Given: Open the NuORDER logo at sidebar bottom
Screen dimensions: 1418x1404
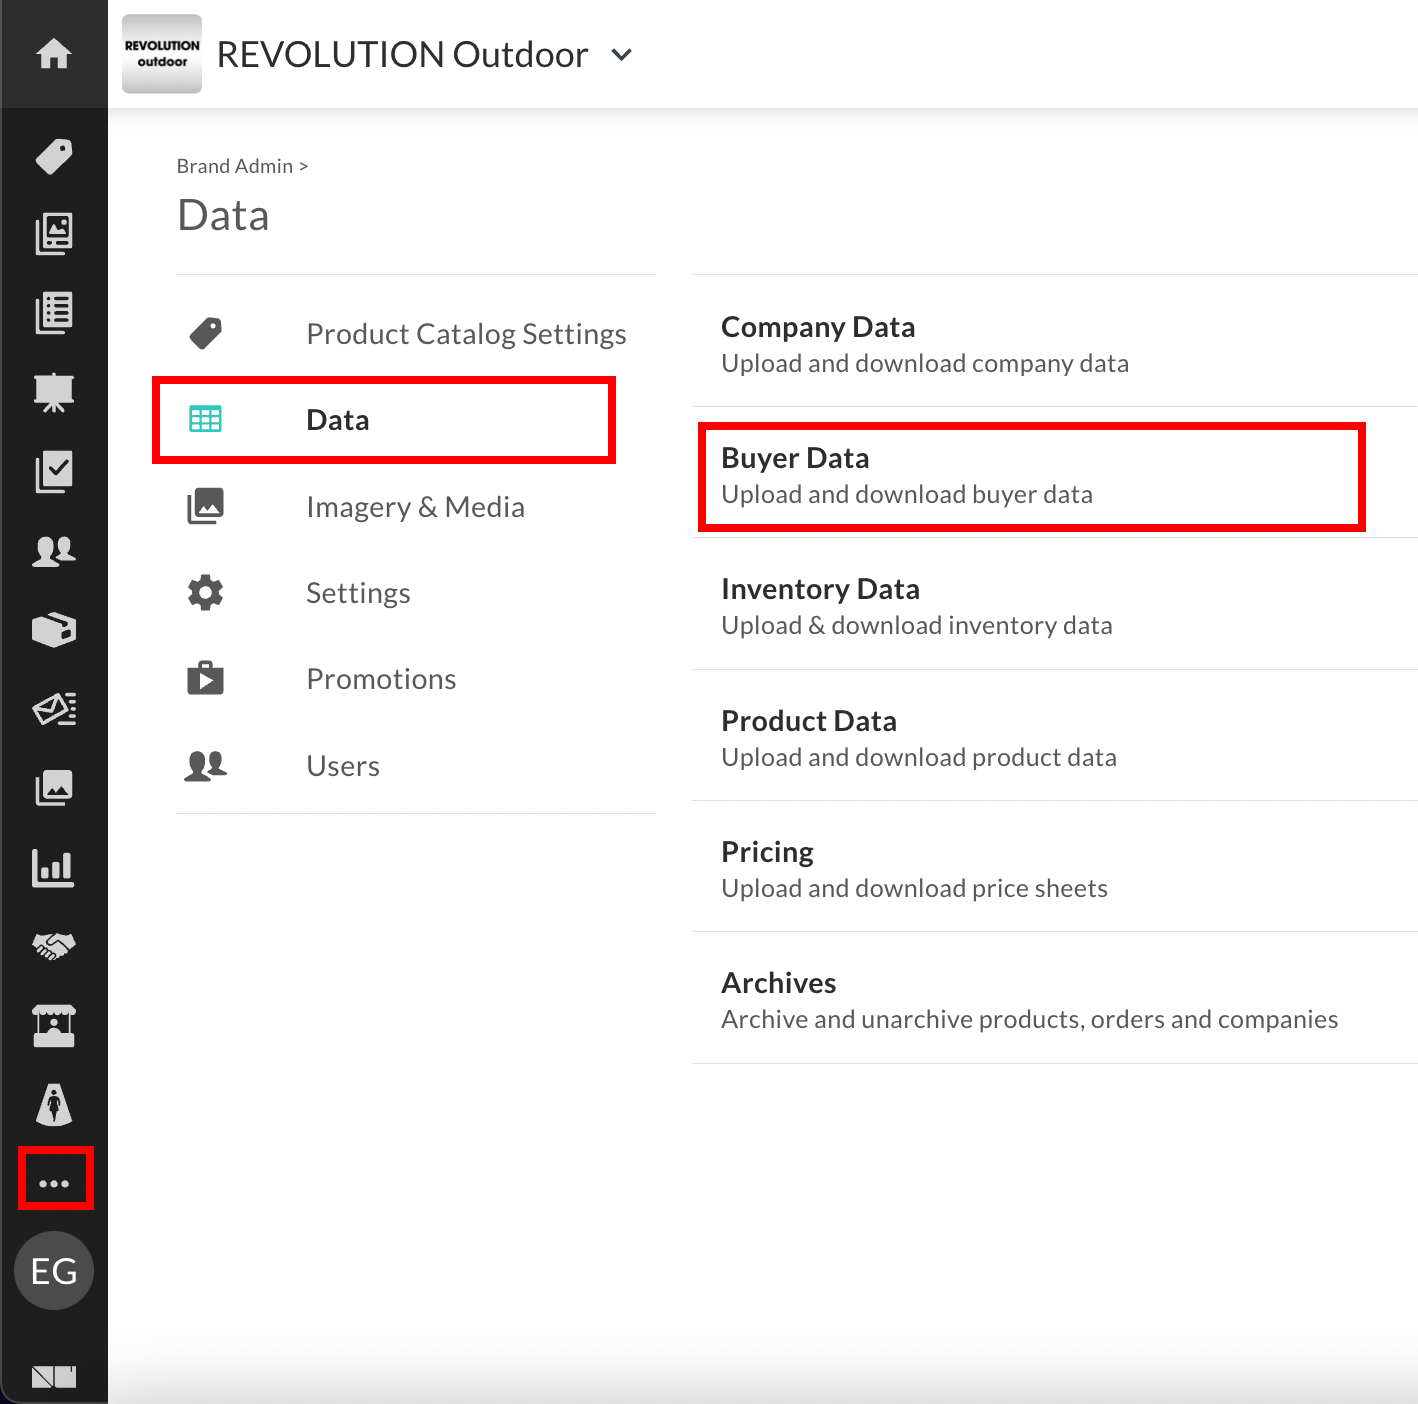Looking at the screenshot, I should [x=55, y=1376].
